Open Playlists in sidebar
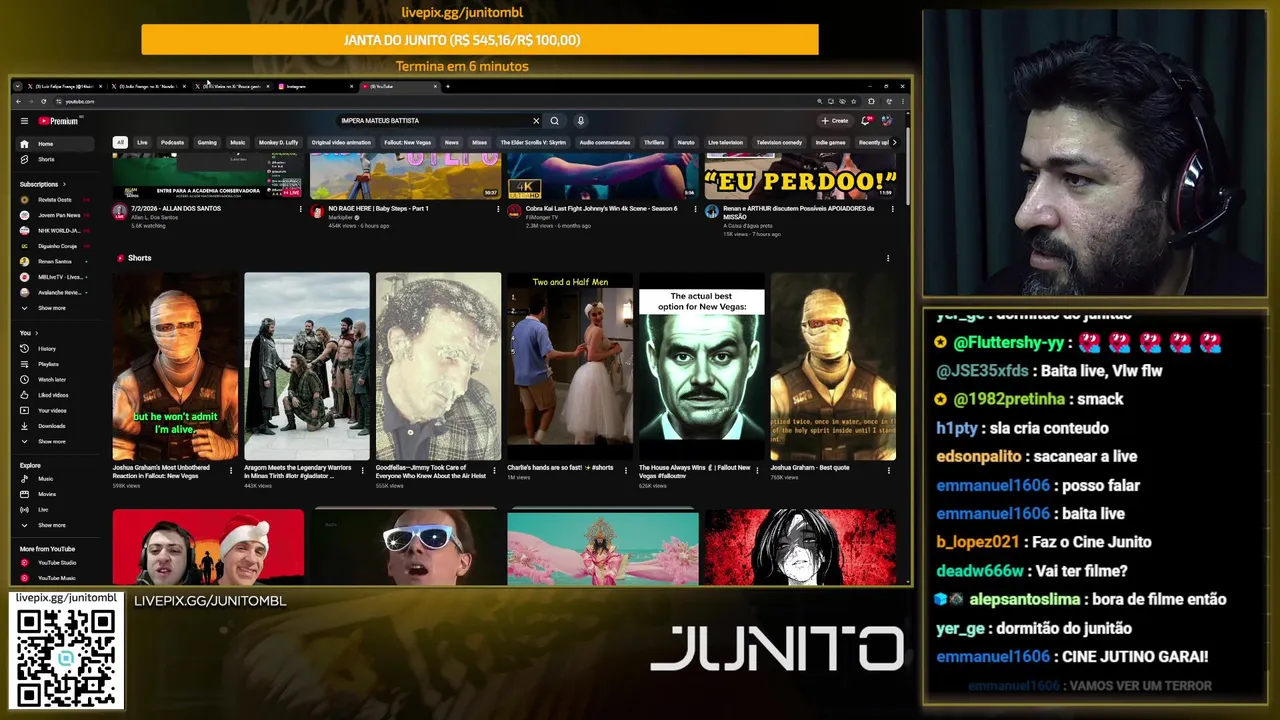 (x=55, y=364)
